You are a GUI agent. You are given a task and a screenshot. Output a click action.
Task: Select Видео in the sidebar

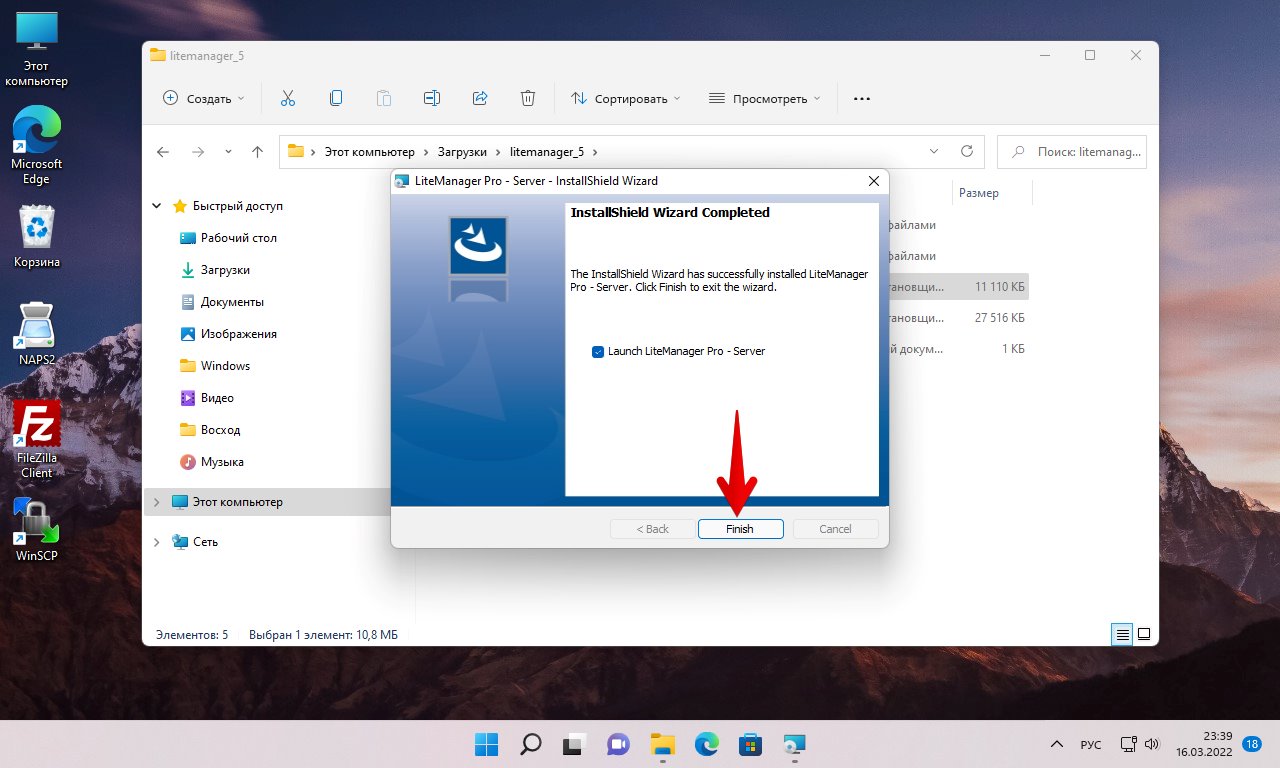click(x=217, y=398)
